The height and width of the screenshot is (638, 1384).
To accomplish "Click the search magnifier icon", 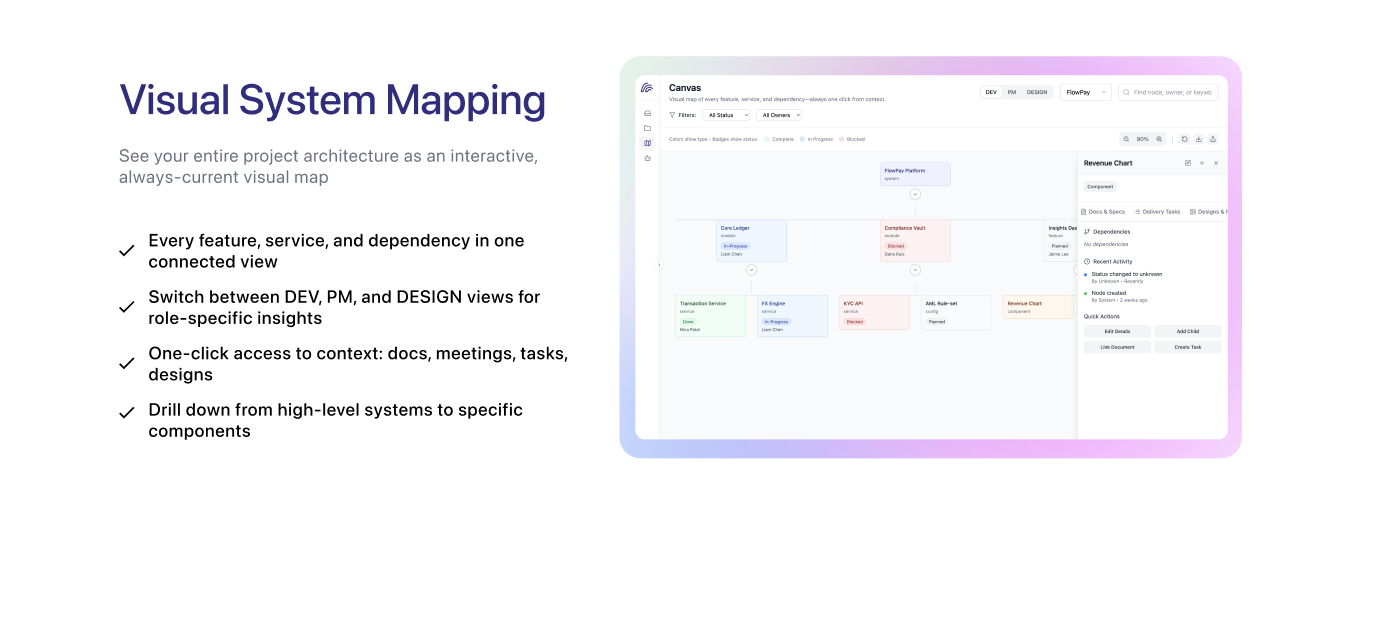I will click(x=1127, y=92).
